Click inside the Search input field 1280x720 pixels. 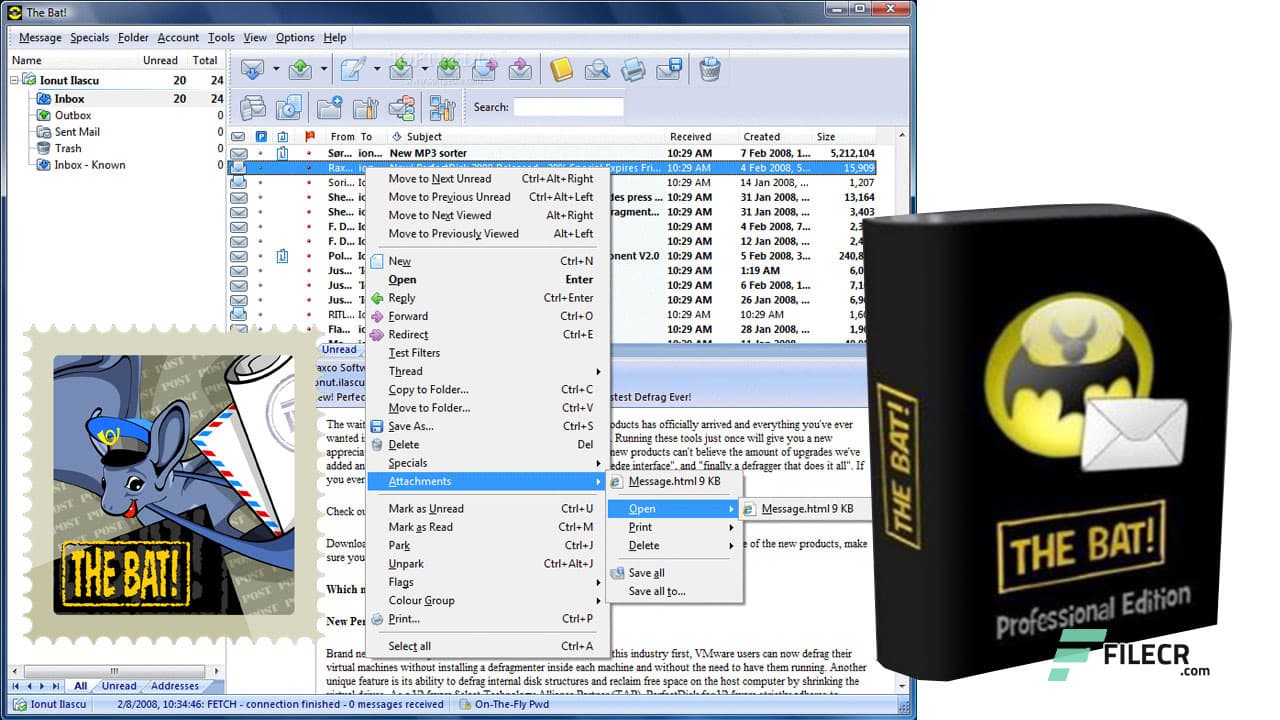(x=570, y=107)
